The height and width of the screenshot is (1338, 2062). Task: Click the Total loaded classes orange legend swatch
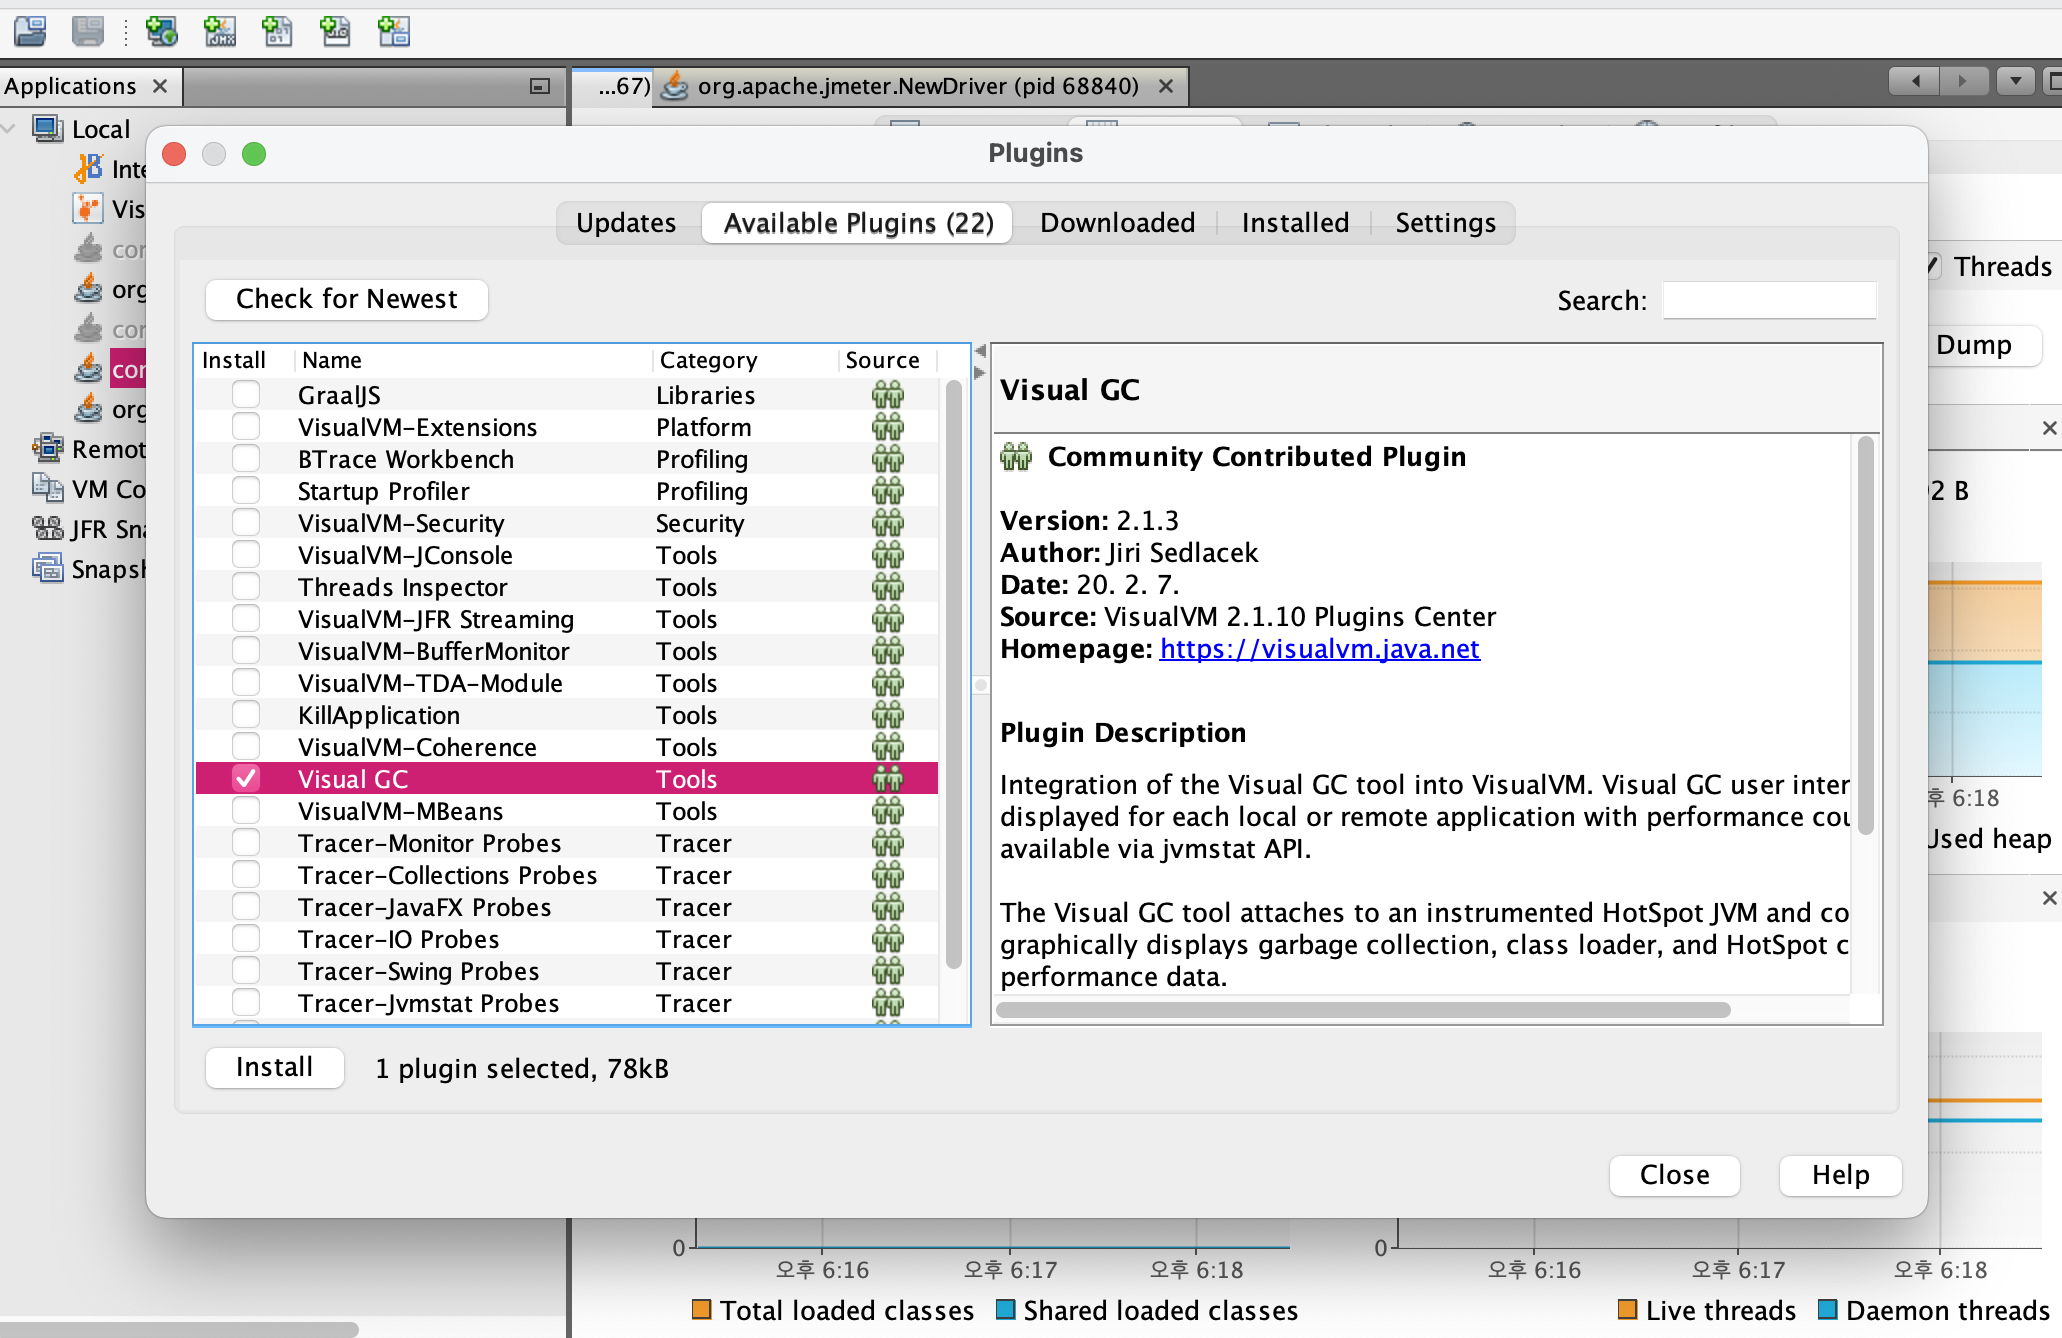(x=701, y=1309)
